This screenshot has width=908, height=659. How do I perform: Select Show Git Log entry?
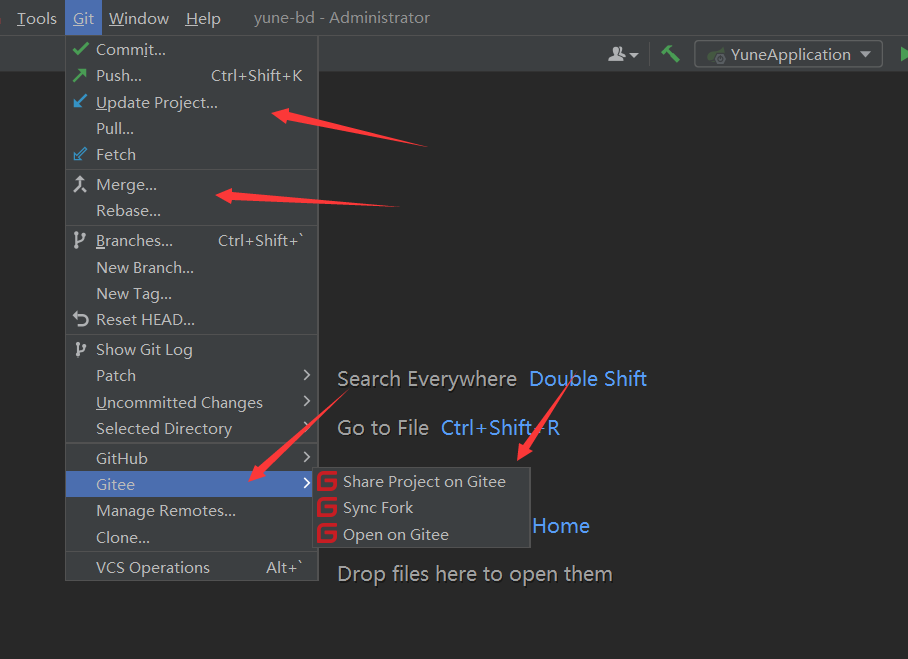pos(192,349)
